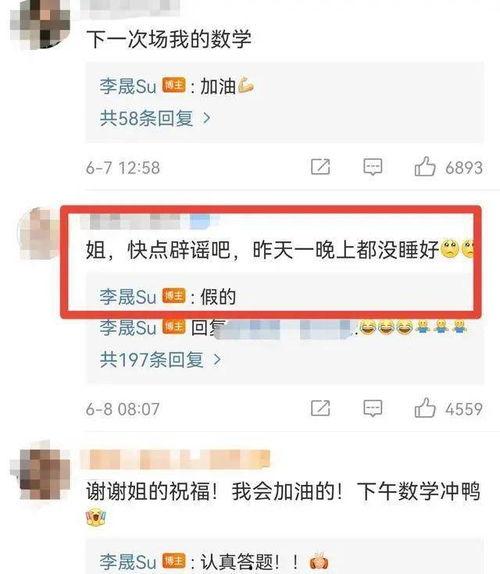The image size is (500, 574).
Task: Open 李晟Su profile from 加油 reply
Action: [x=128, y=87]
